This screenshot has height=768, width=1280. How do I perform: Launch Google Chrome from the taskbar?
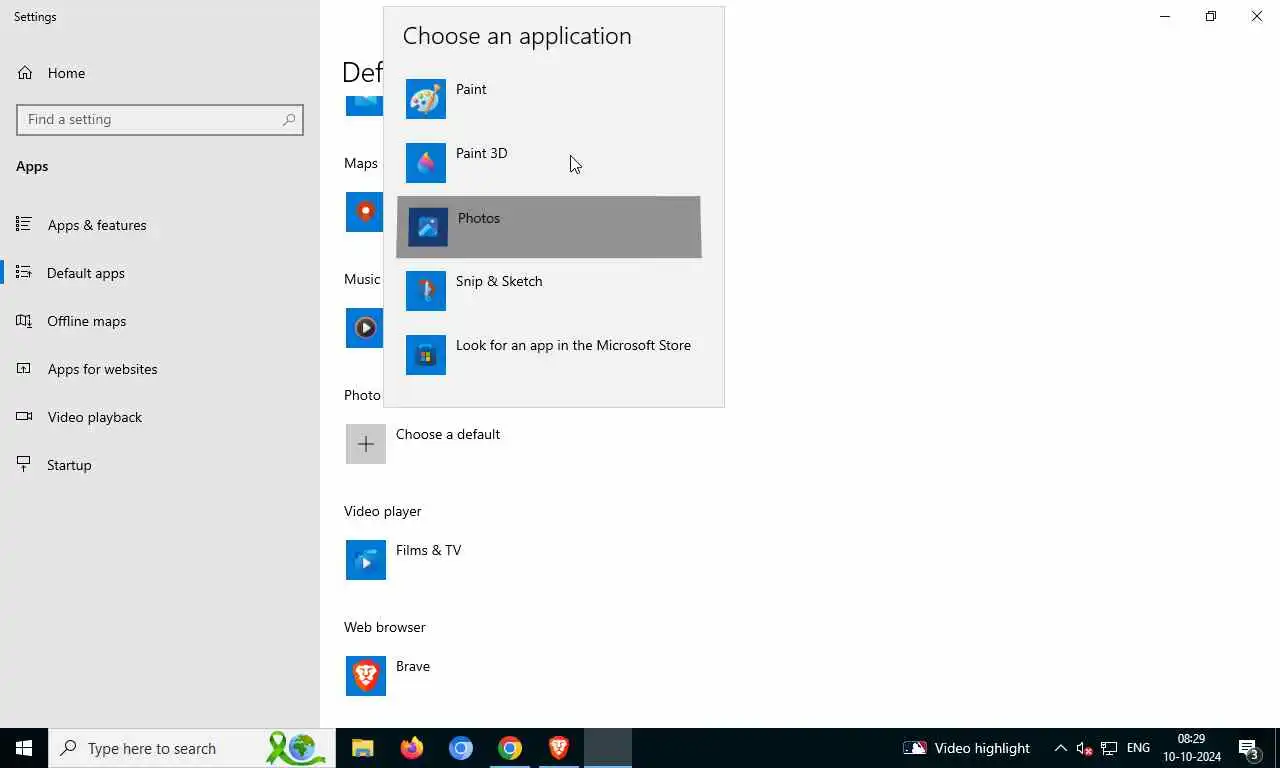[x=510, y=748]
